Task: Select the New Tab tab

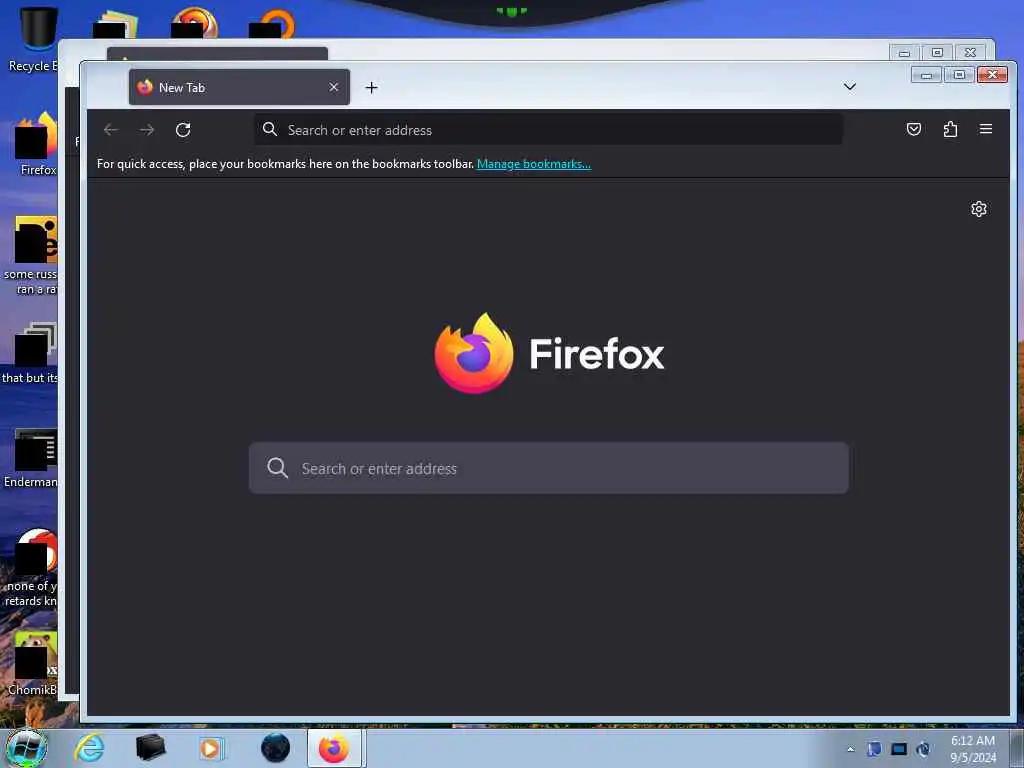Action: pos(239,87)
